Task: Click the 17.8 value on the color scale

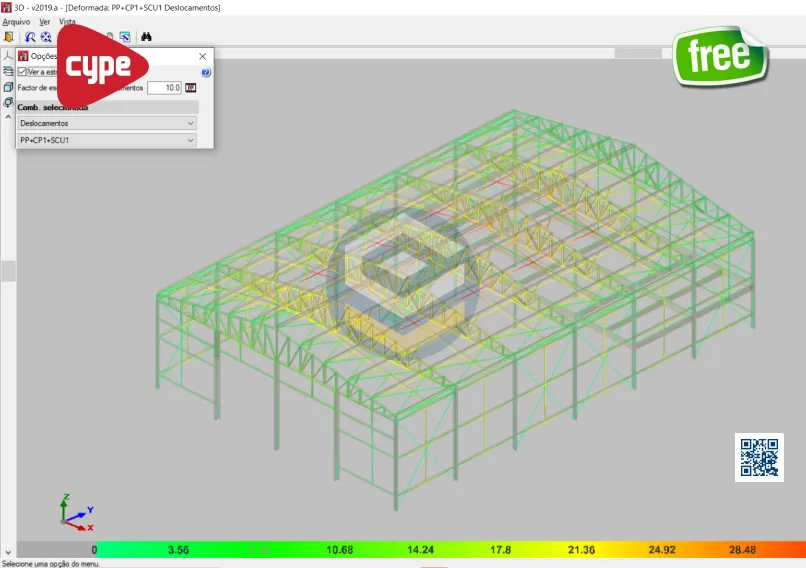Action: point(501,550)
